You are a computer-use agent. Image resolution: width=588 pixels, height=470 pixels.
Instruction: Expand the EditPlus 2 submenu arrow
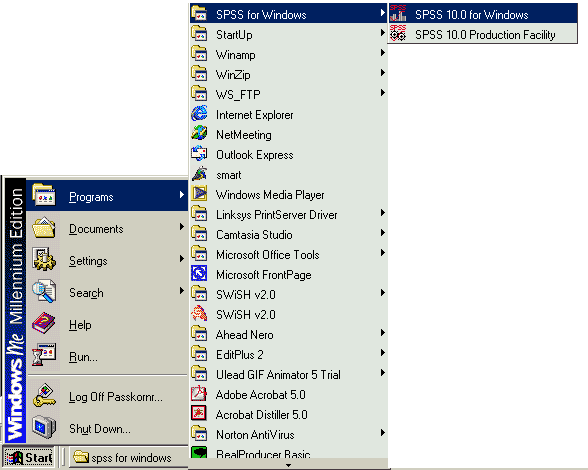pyautogui.click(x=382, y=353)
